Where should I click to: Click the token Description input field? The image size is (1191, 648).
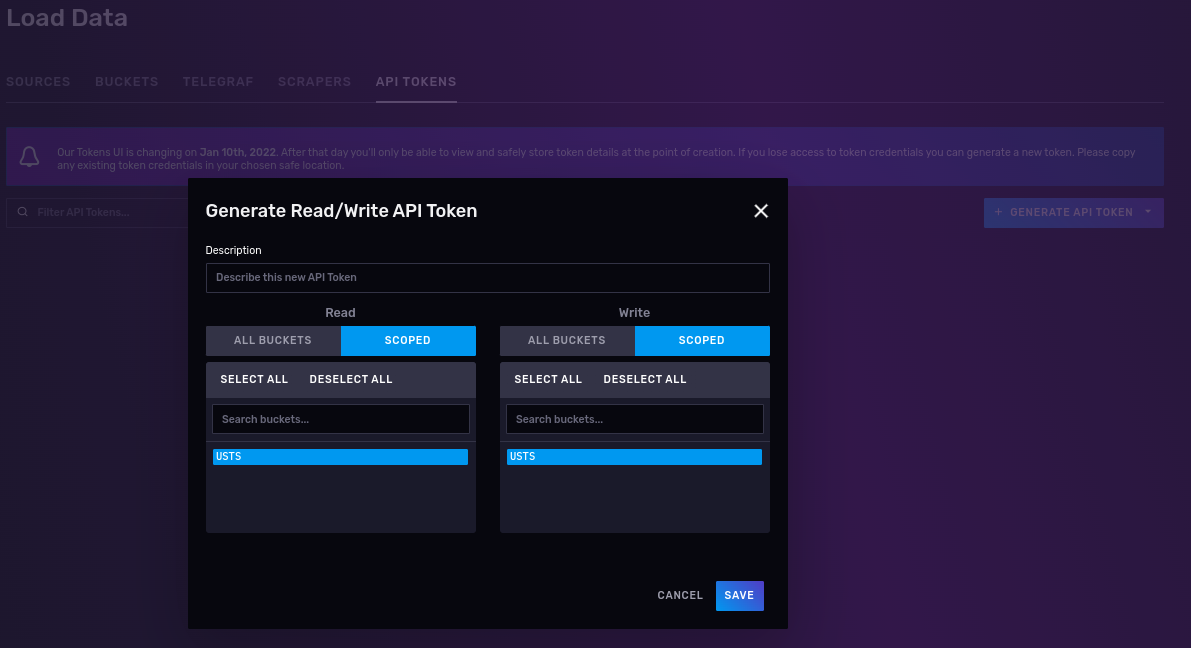click(x=487, y=278)
